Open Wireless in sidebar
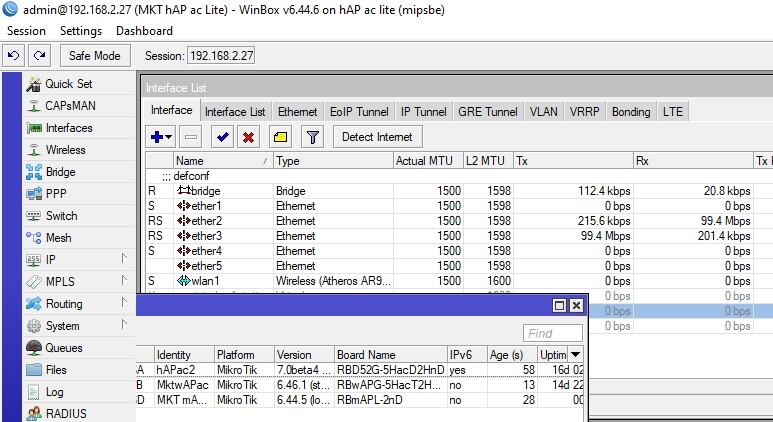The width and height of the screenshot is (773, 422). pos(56,150)
